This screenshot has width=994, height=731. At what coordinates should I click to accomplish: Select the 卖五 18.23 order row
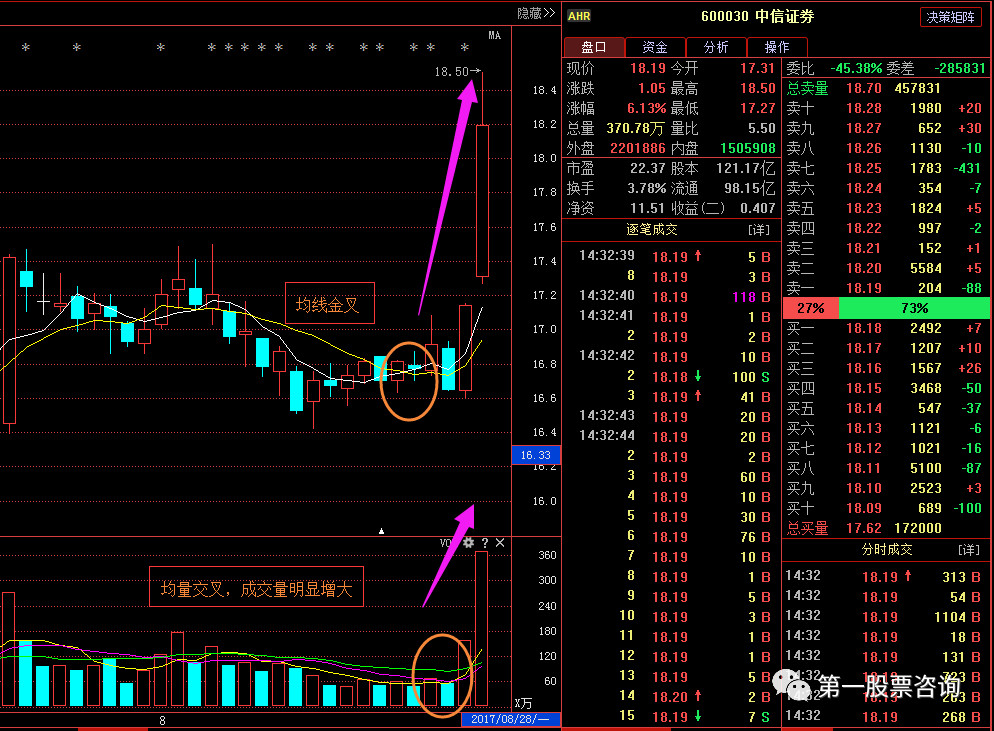coord(885,208)
